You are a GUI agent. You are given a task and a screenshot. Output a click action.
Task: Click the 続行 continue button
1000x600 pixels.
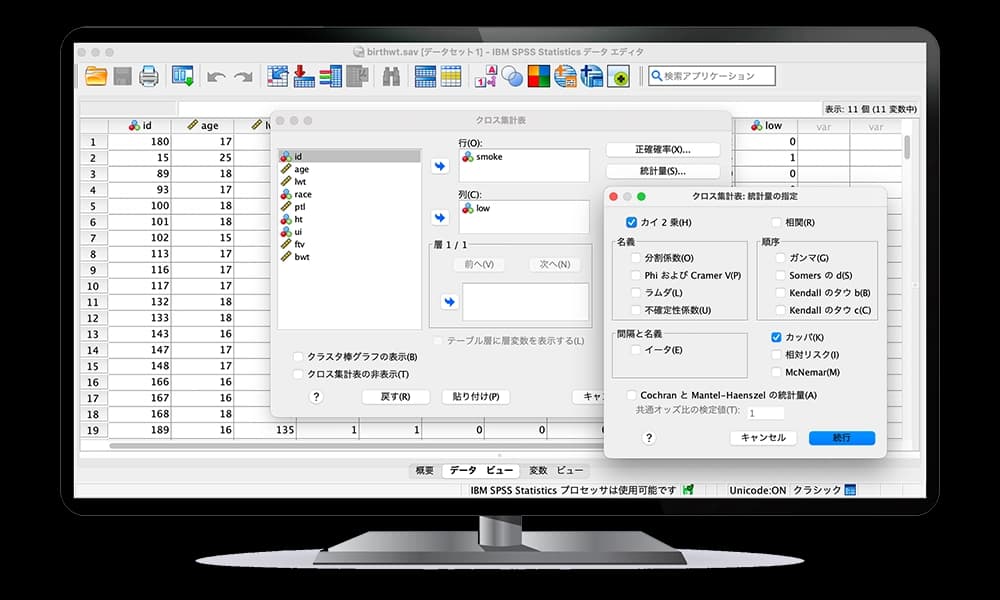(x=842, y=437)
